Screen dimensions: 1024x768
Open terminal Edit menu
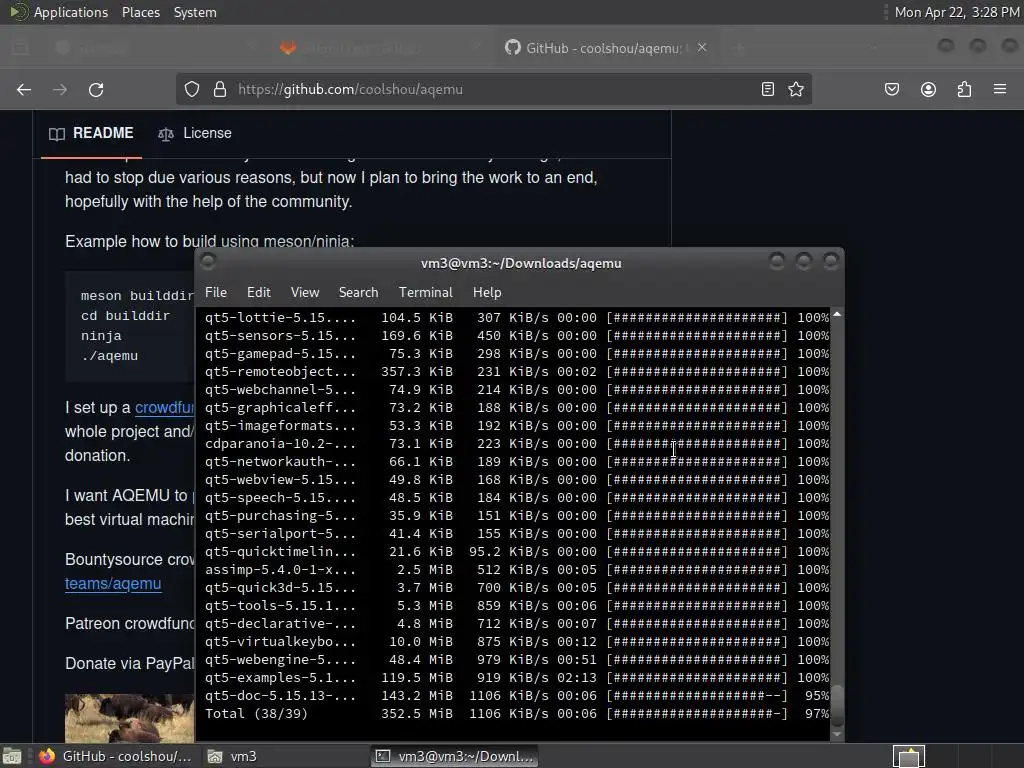[259, 293]
